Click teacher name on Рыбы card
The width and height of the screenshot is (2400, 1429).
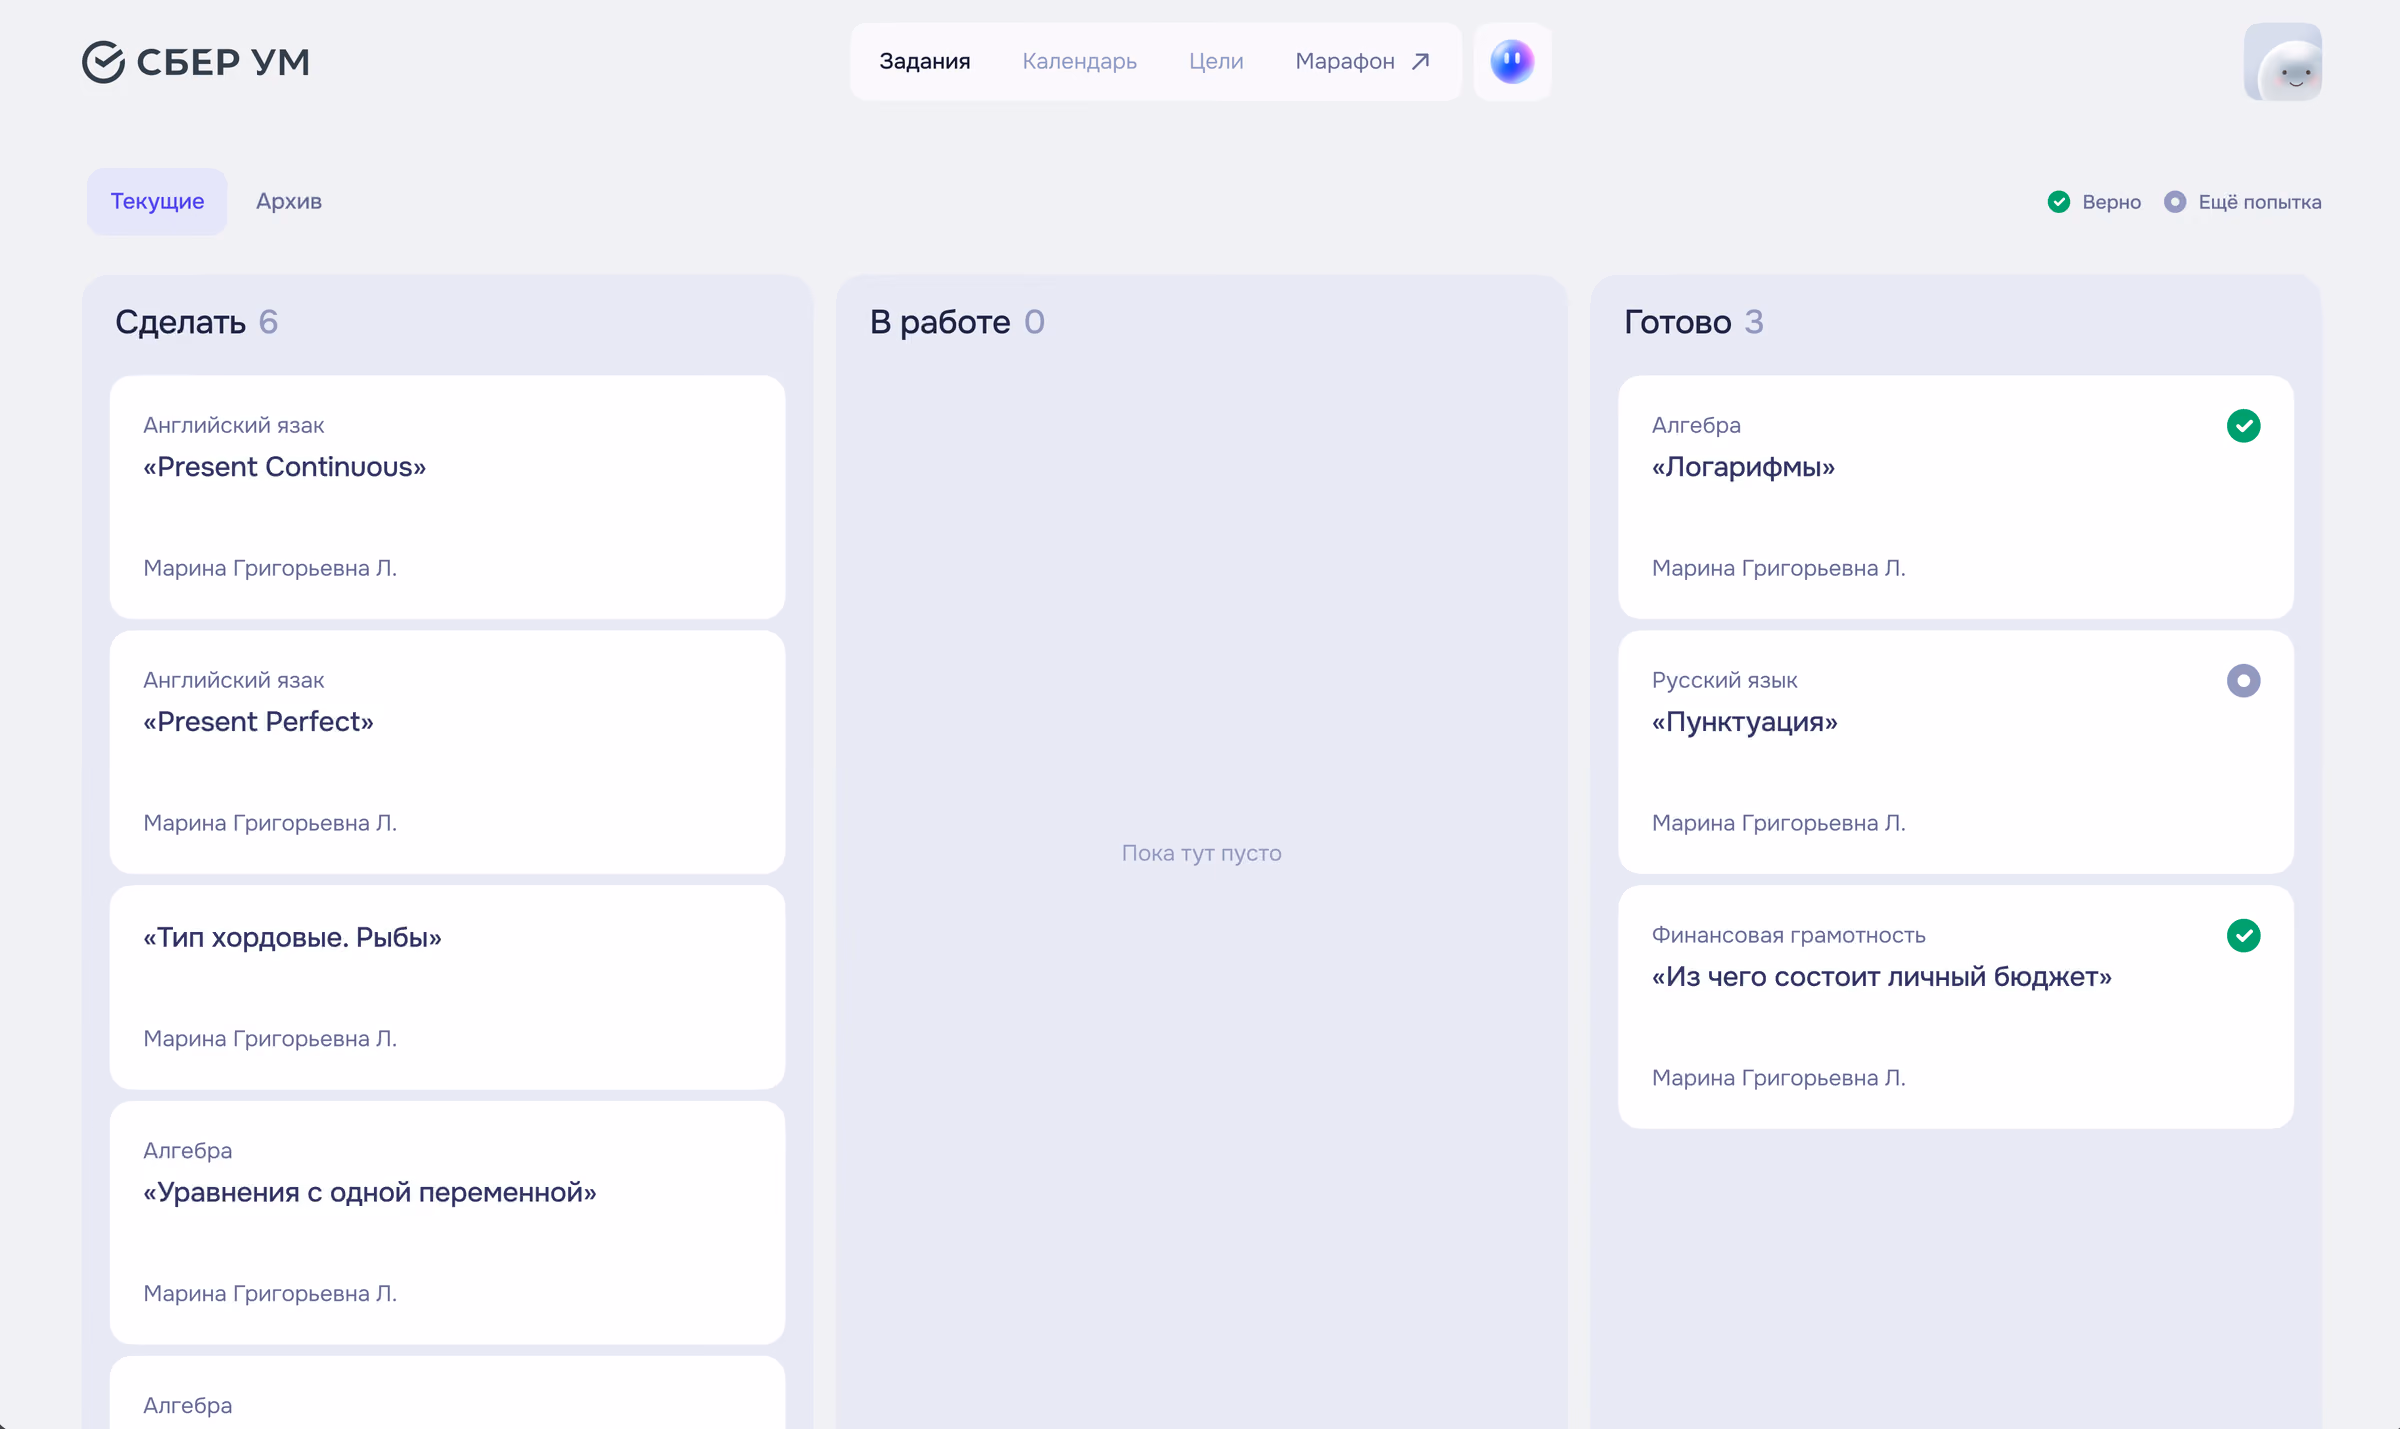click(x=270, y=1039)
